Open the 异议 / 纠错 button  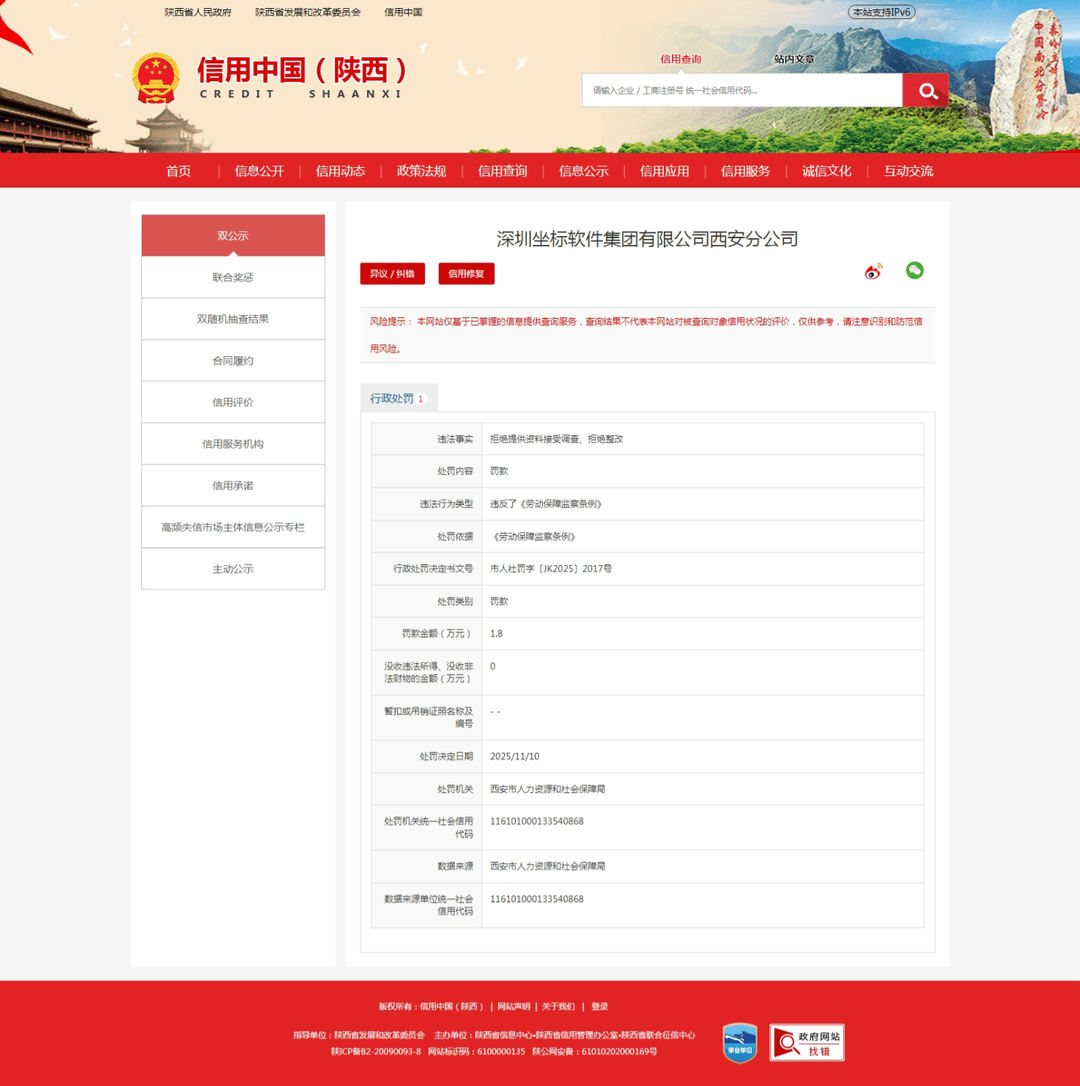coord(392,273)
